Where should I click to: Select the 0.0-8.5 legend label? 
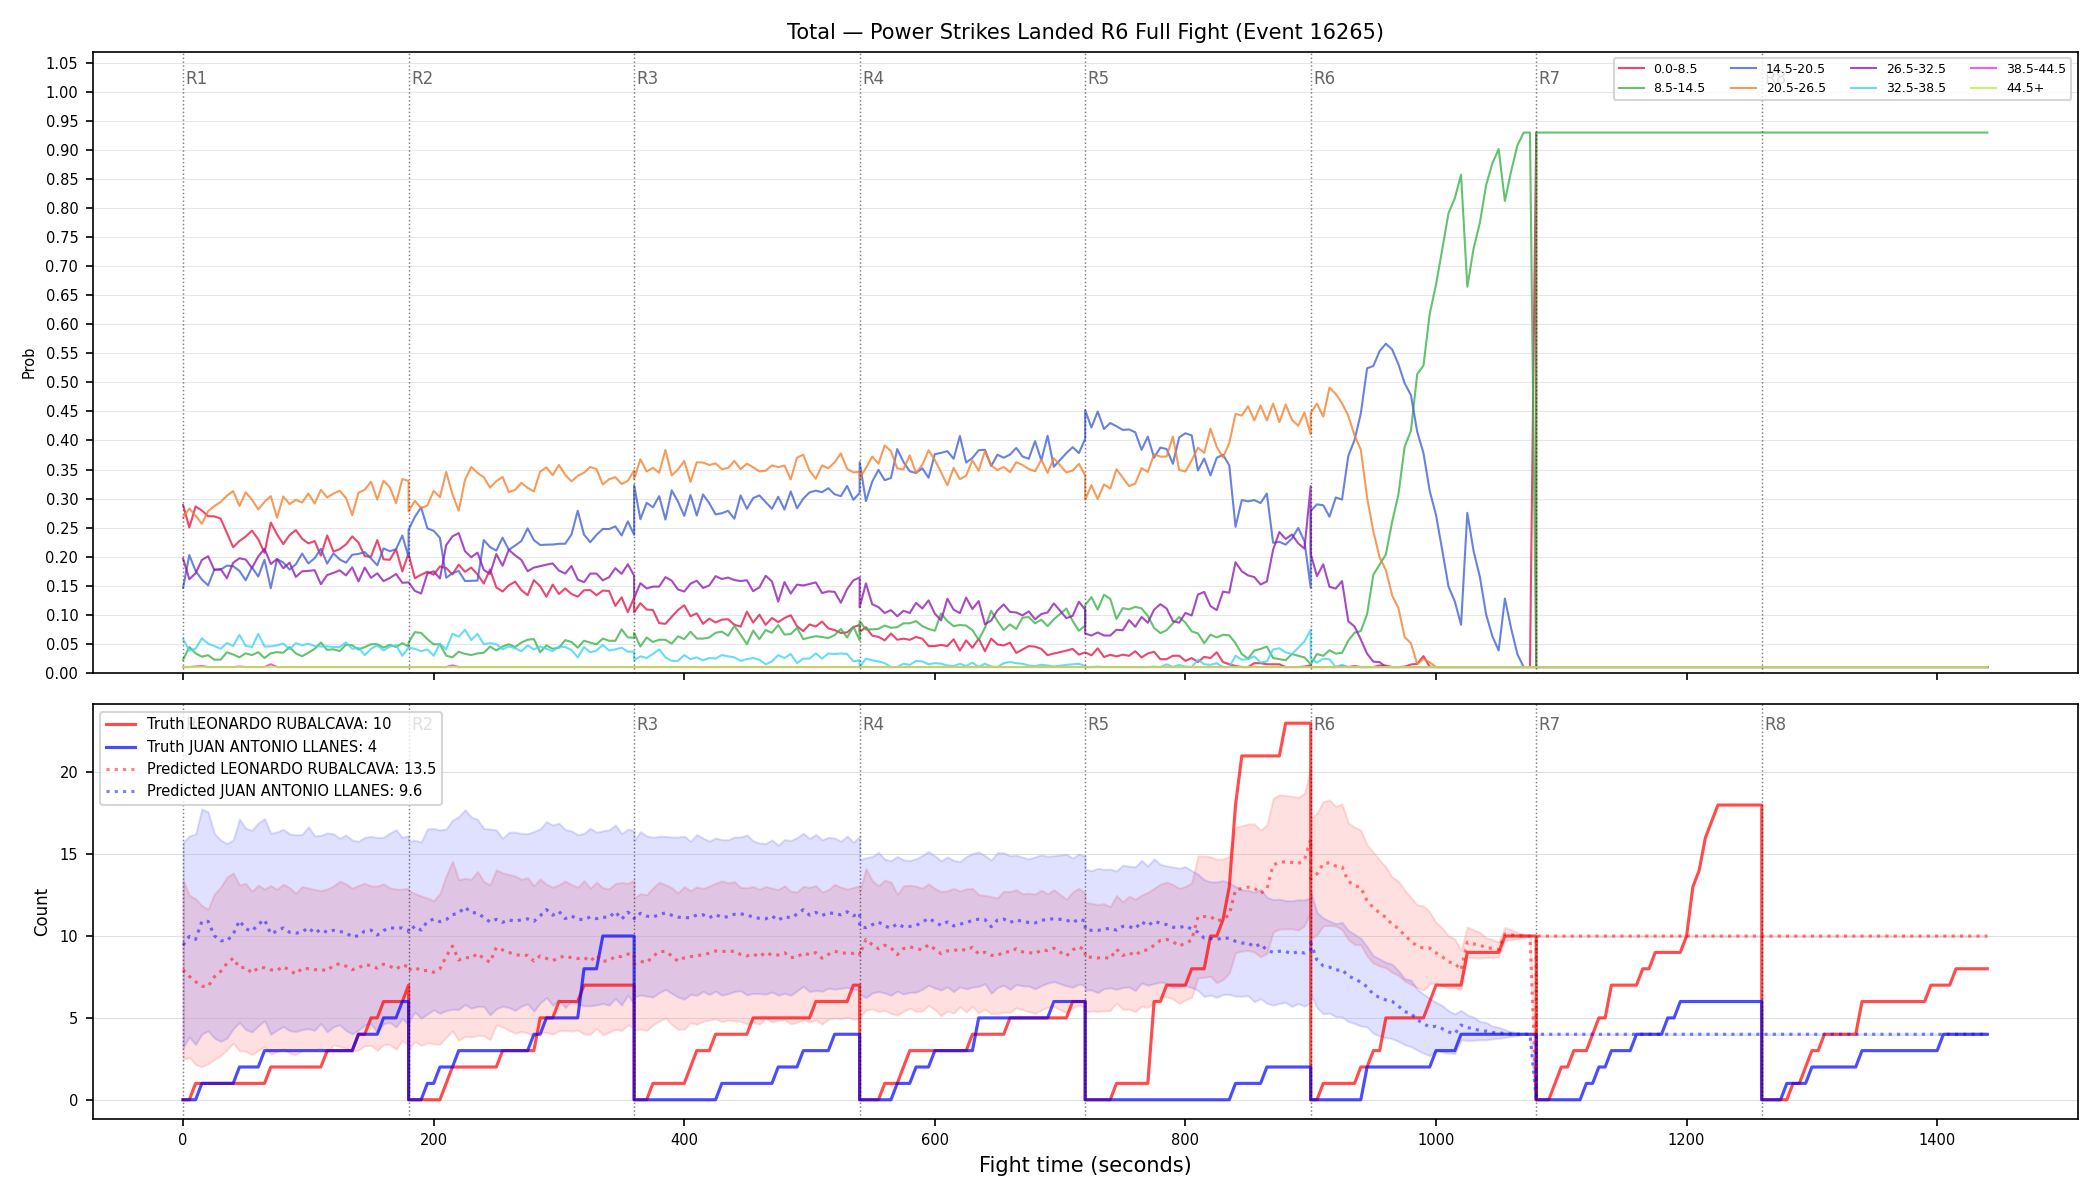click(1676, 69)
